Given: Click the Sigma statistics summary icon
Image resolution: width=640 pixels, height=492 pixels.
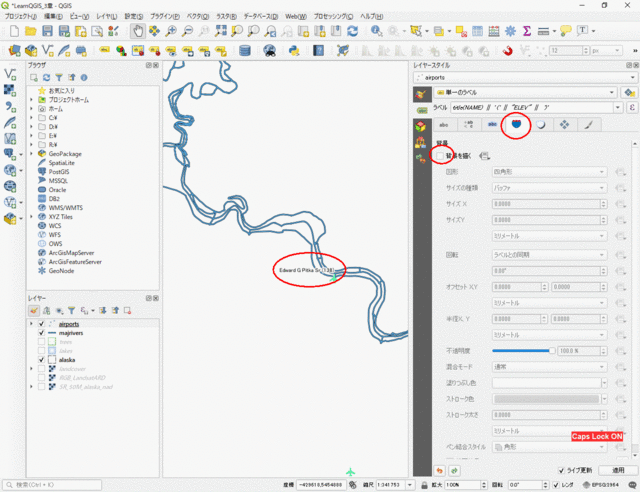Looking at the screenshot, I should click(x=527, y=31).
